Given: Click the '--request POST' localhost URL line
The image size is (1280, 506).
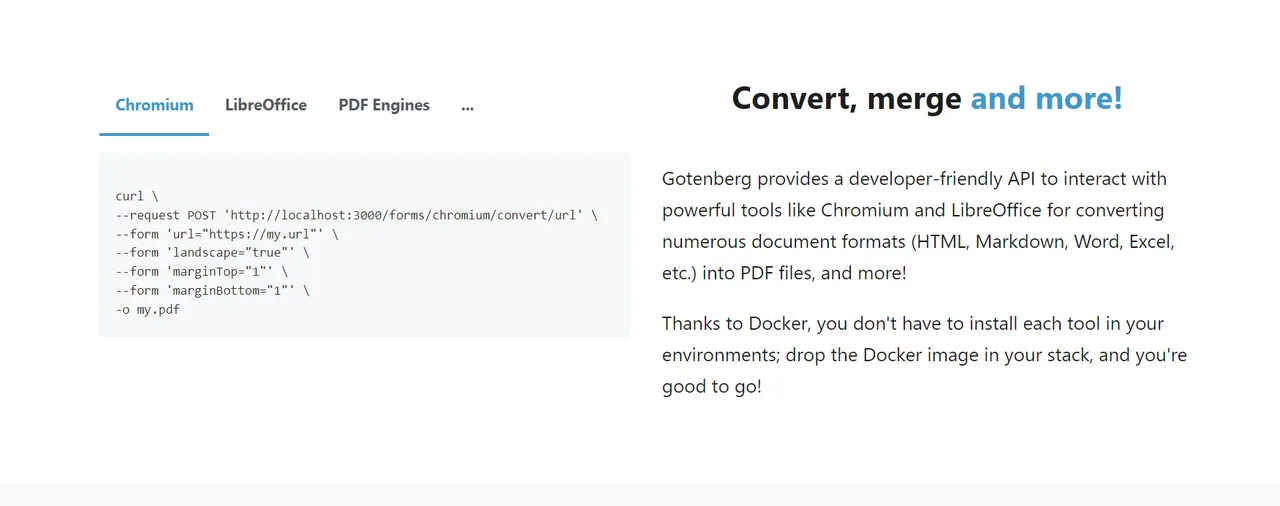Looking at the screenshot, I should pos(356,215).
